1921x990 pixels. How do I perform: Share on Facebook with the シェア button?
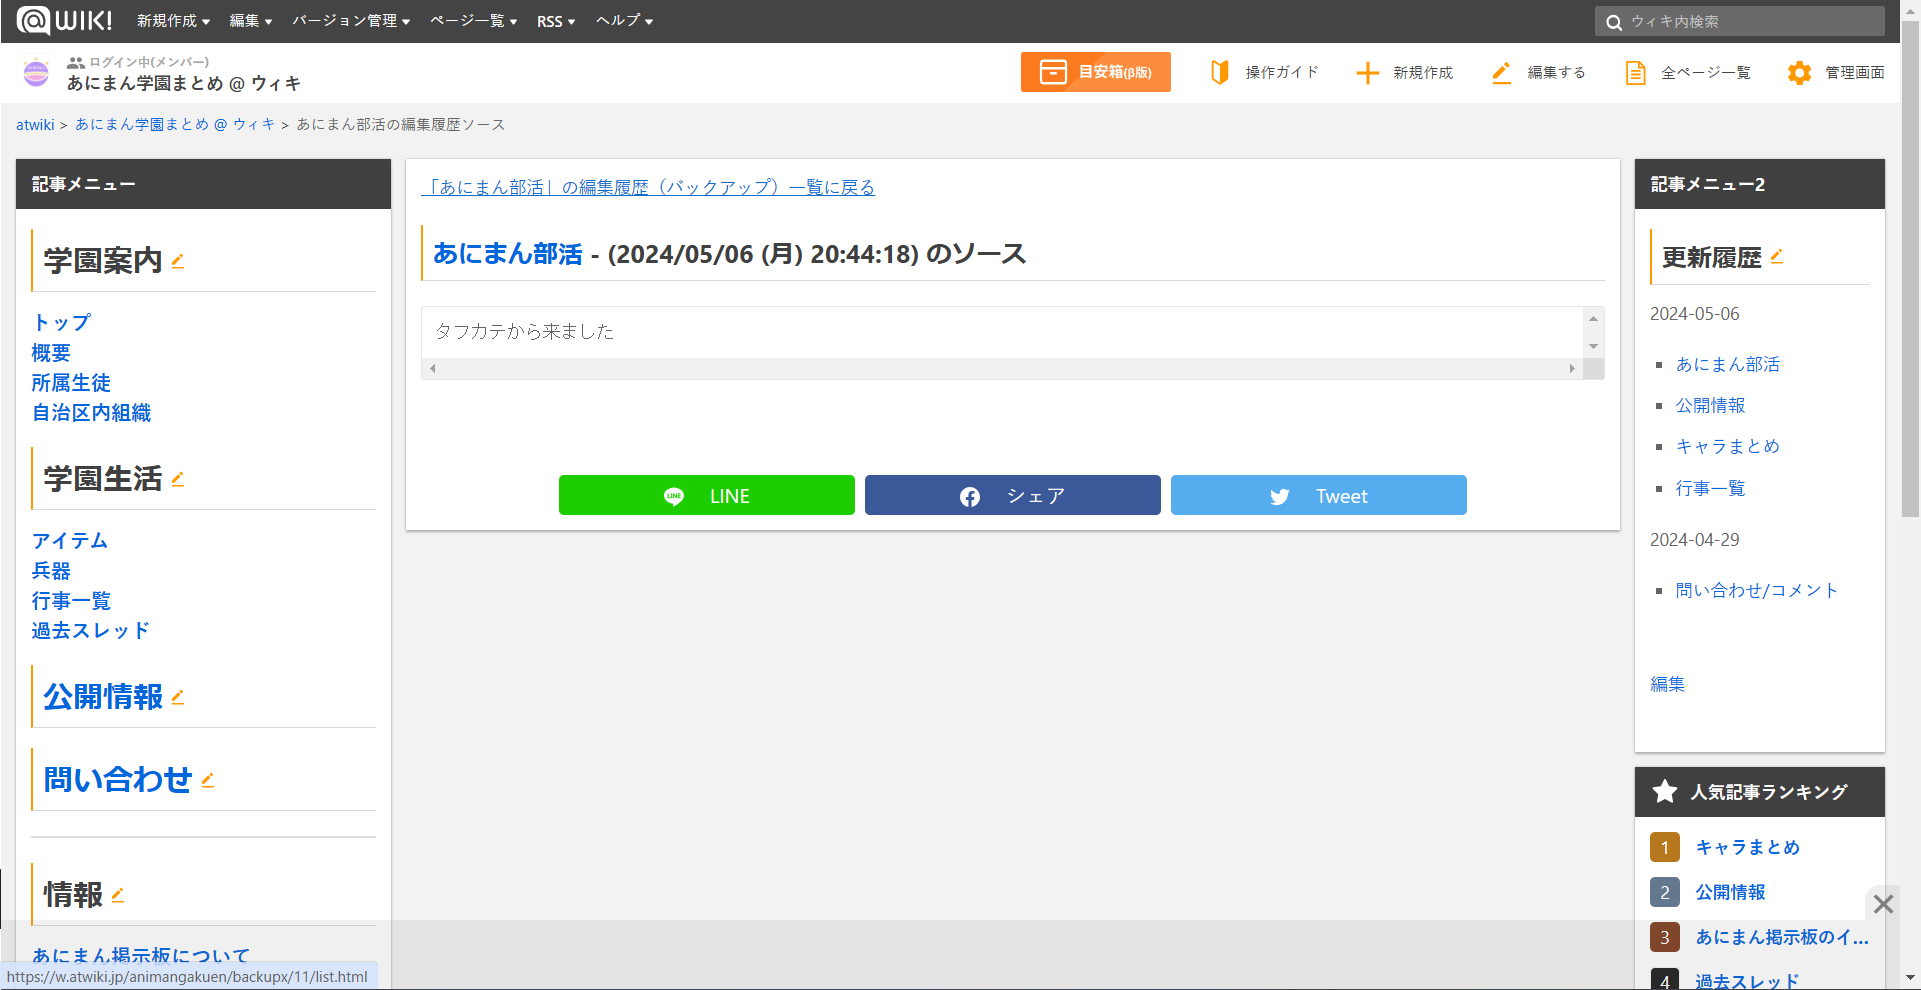click(x=1012, y=496)
